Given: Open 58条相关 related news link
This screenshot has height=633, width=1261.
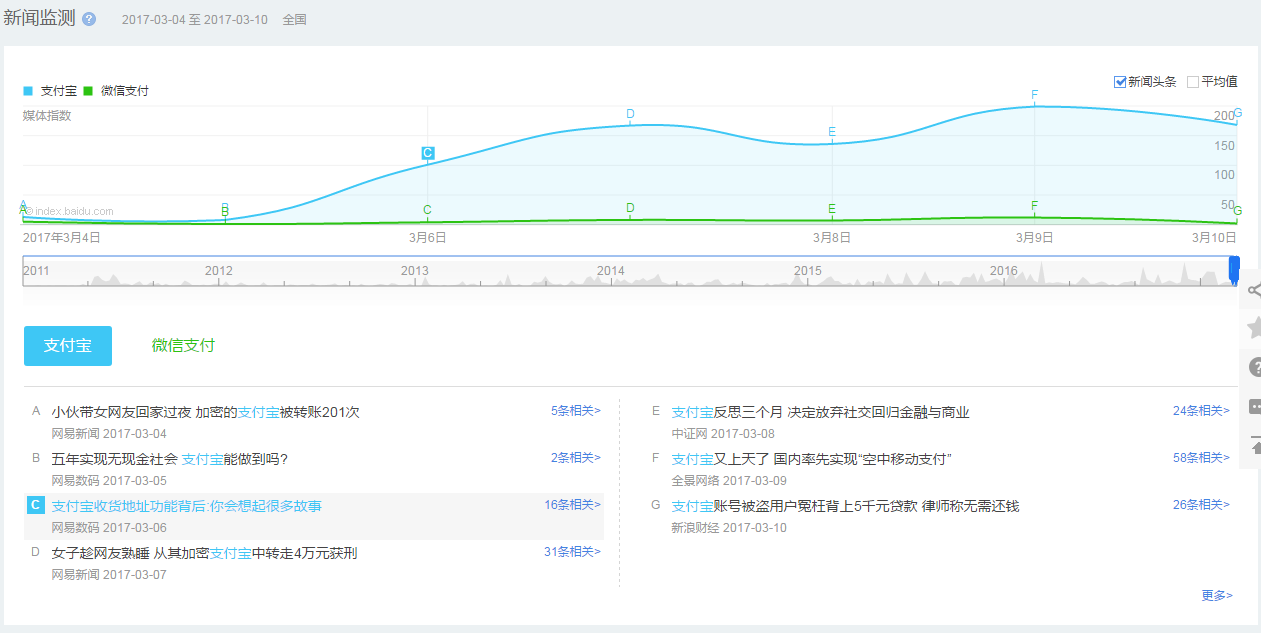Looking at the screenshot, I should [1201, 457].
